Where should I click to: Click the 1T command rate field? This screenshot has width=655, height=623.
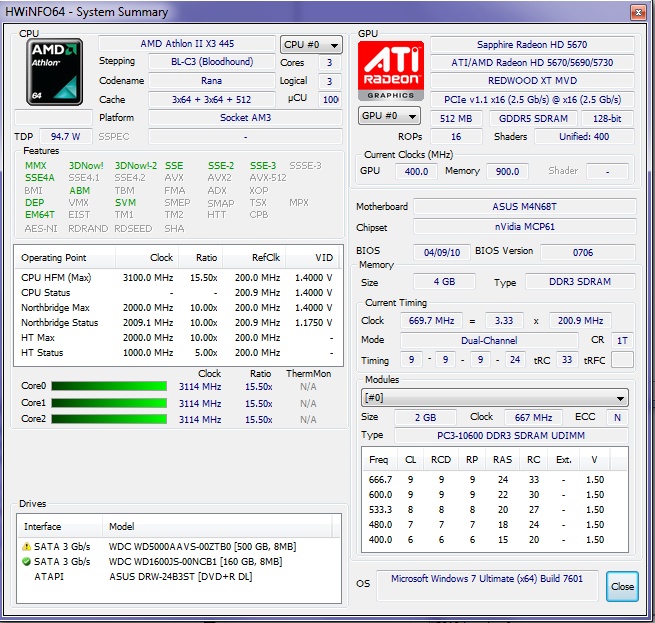click(622, 341)
